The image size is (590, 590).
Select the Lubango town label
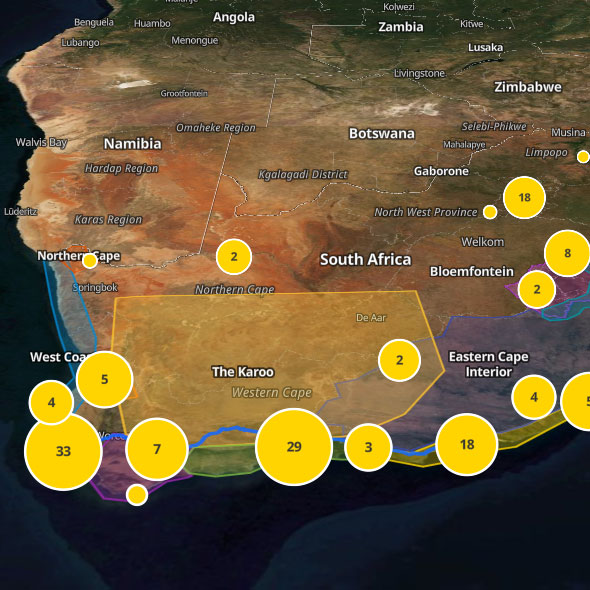tap(80, 43)
